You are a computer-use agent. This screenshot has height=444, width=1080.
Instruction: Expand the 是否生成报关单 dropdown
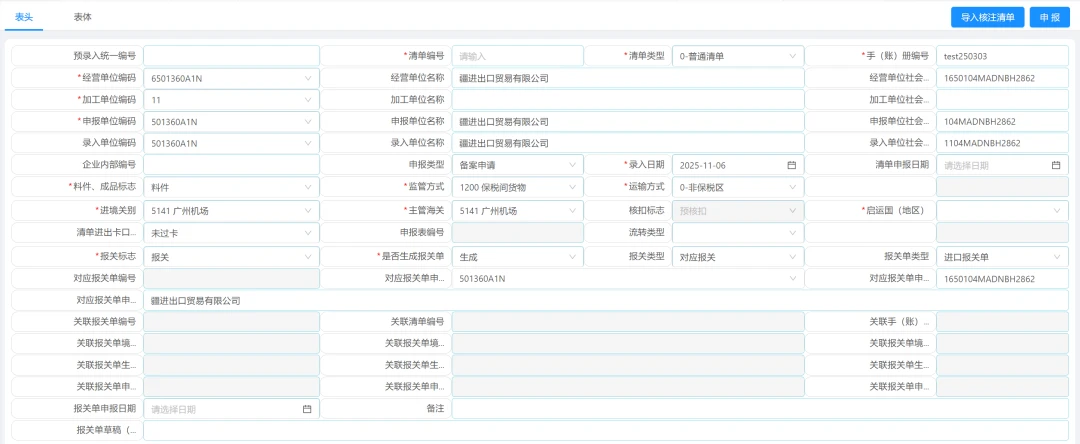tap(517, 257)
